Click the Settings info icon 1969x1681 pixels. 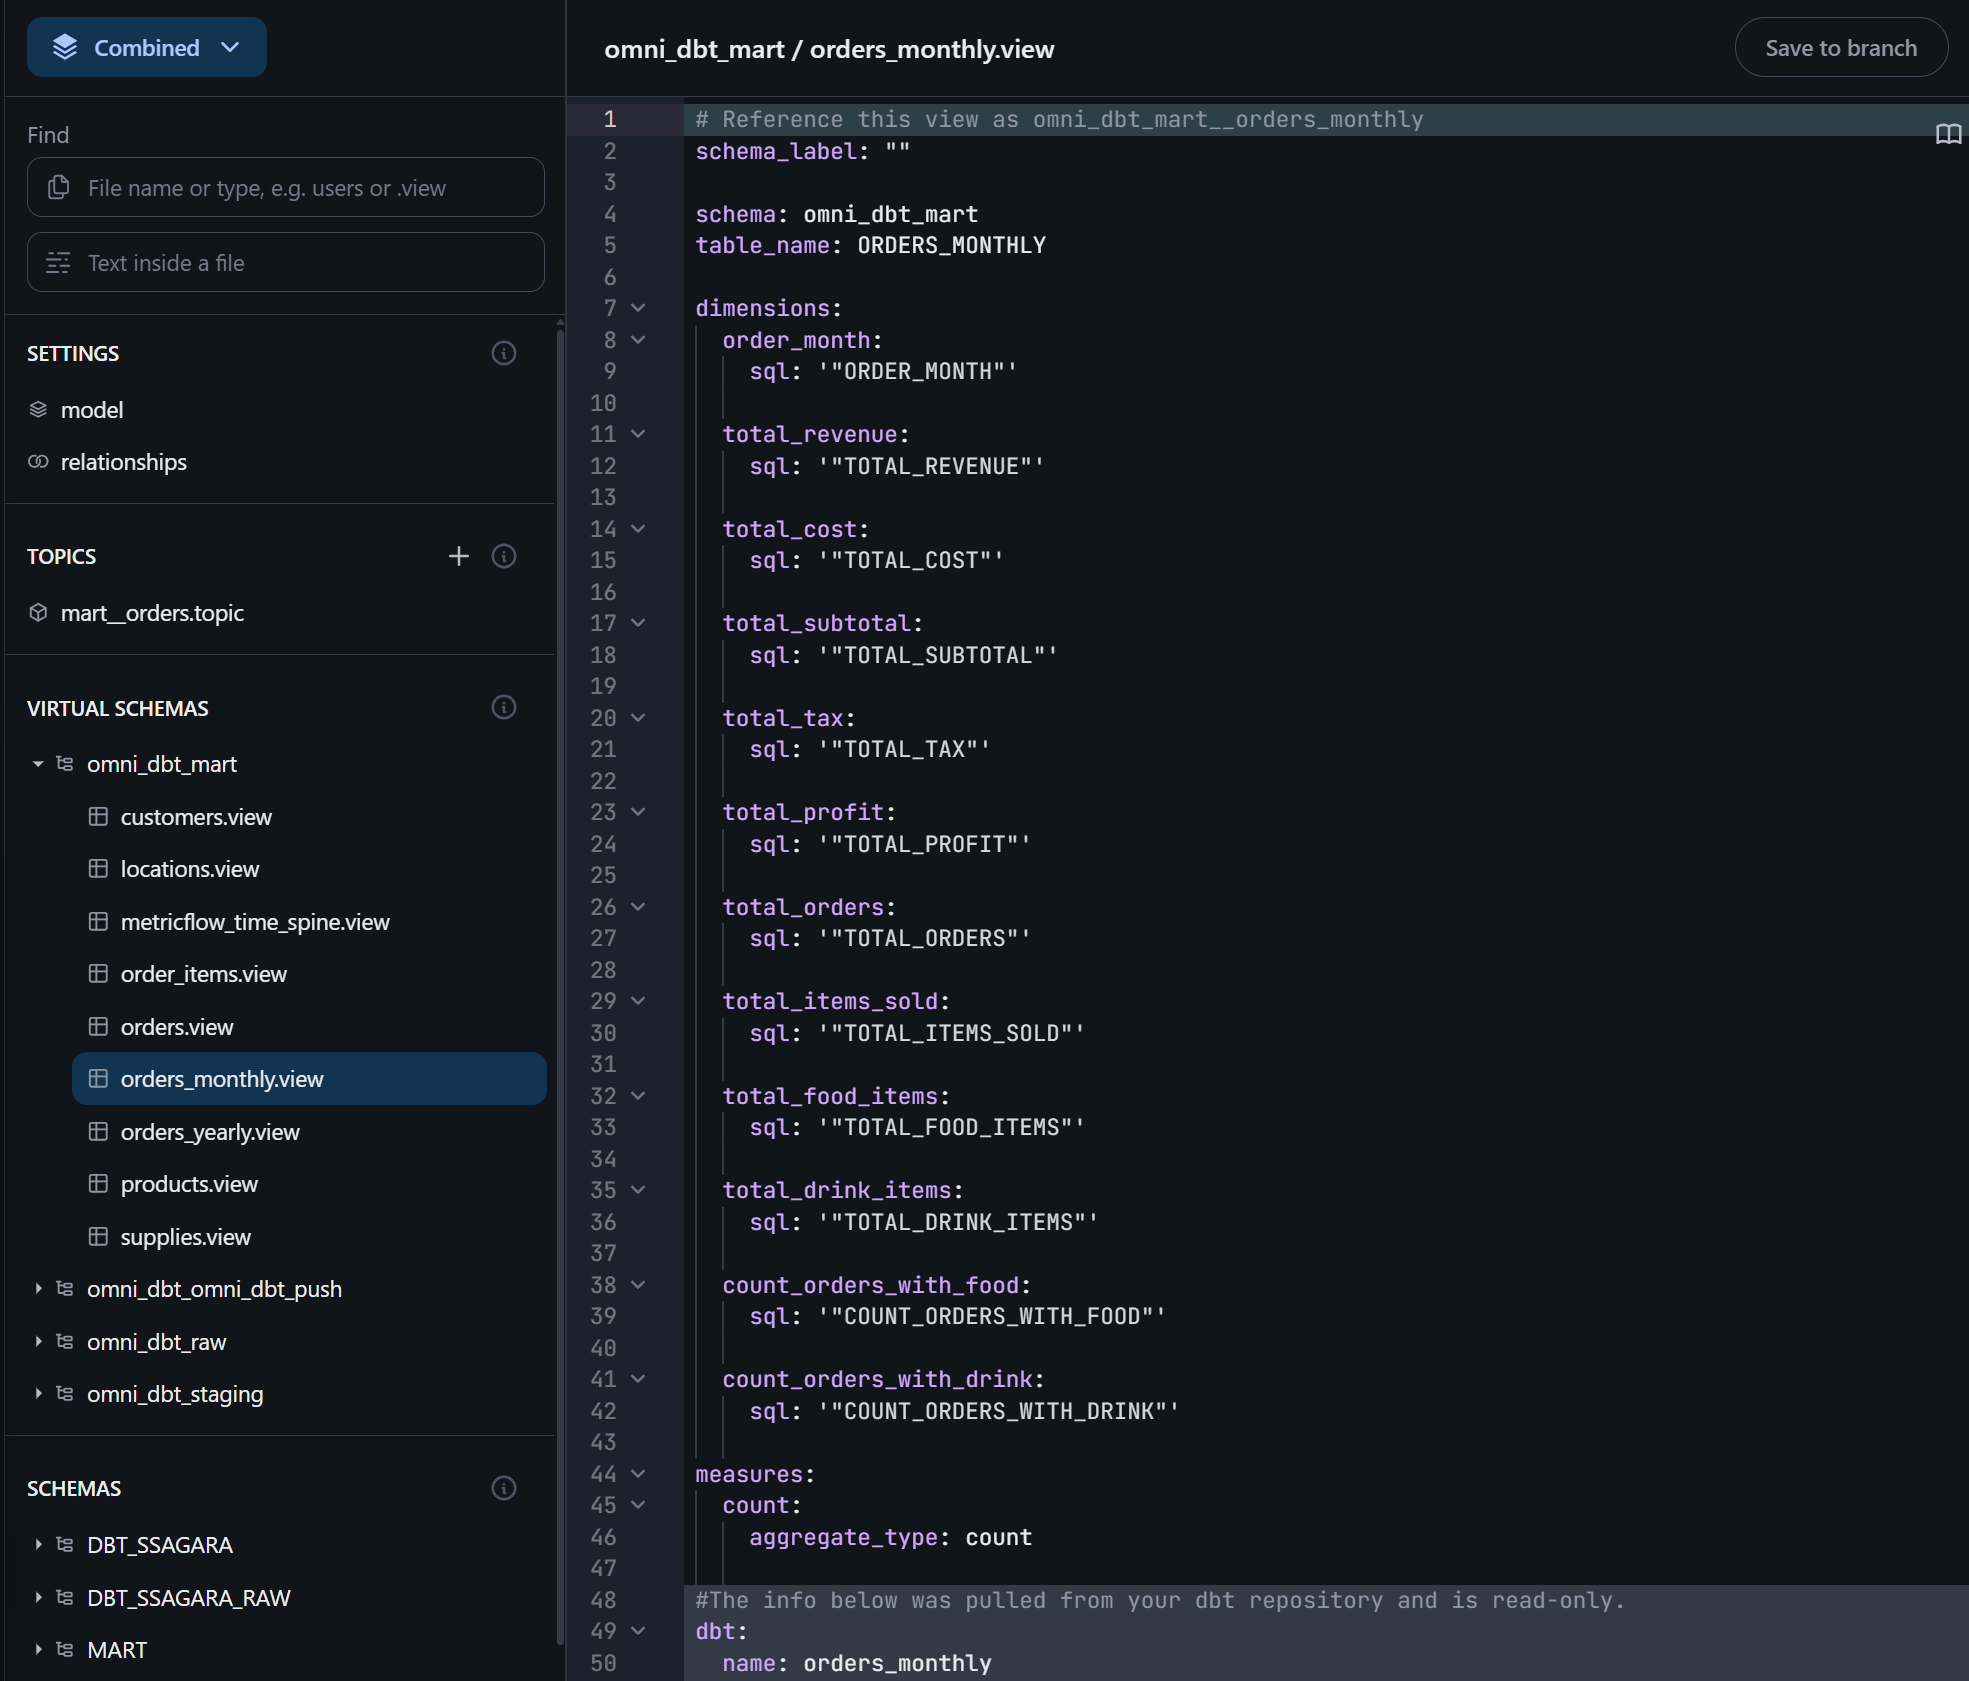tap(504, 353)
